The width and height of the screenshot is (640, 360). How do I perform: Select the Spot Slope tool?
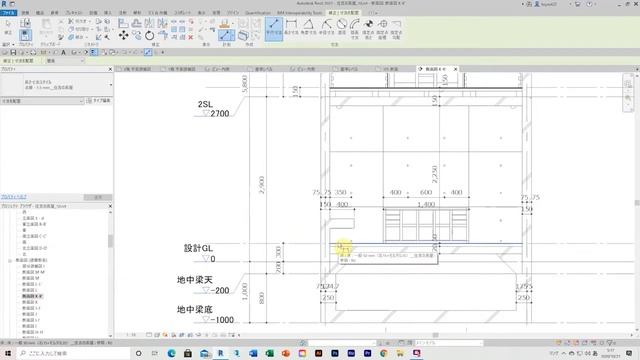pos(396,29)
